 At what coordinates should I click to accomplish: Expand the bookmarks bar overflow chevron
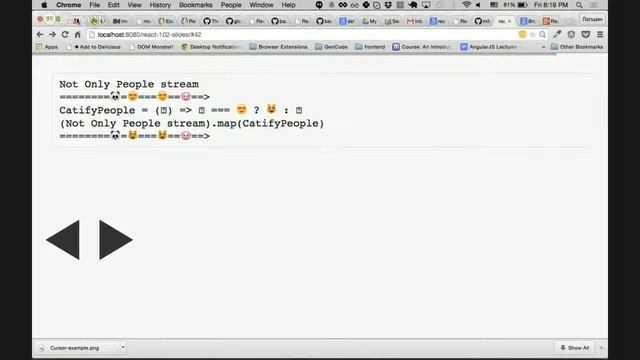(x=543, y=47)
